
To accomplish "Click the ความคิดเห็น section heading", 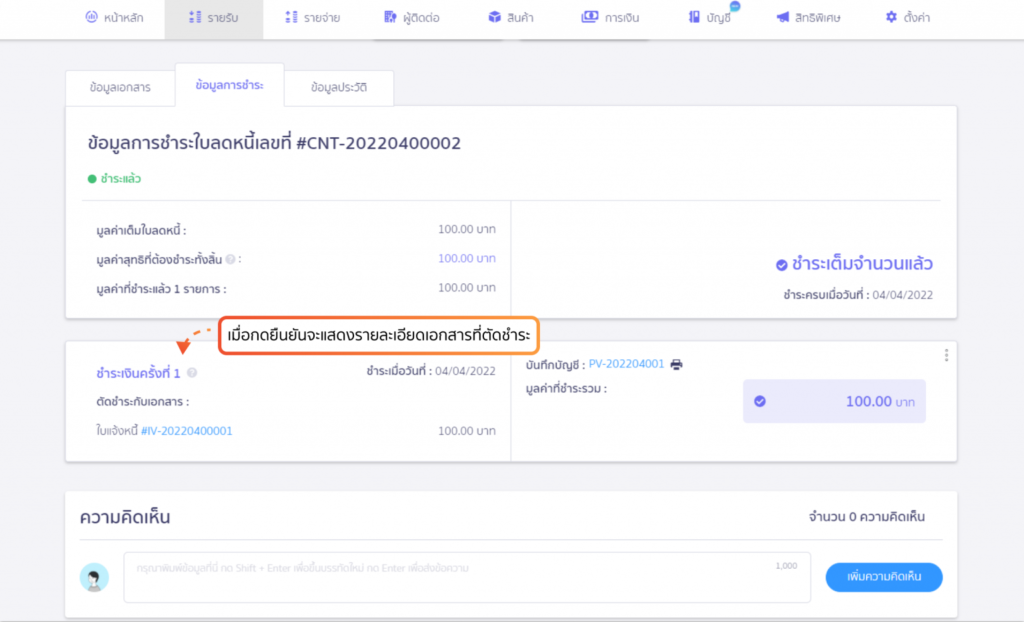I will point(125,517).
